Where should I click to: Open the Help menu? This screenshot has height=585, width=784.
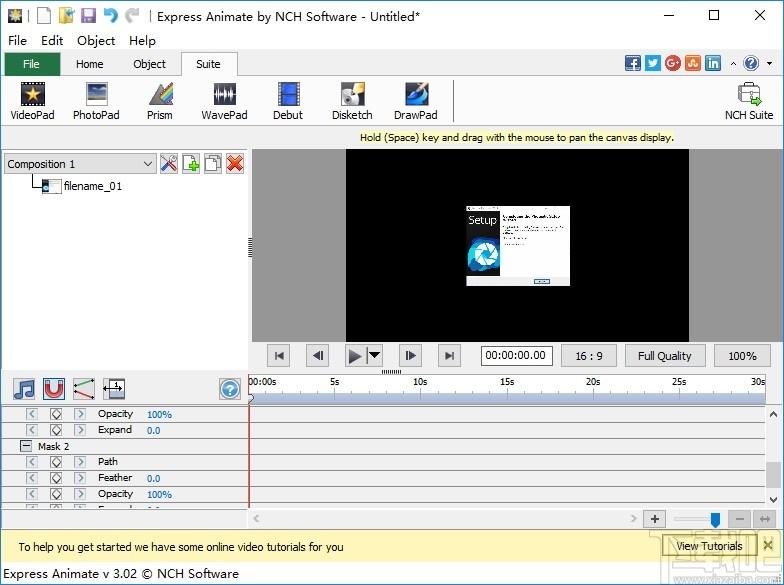tap(142, 40)
